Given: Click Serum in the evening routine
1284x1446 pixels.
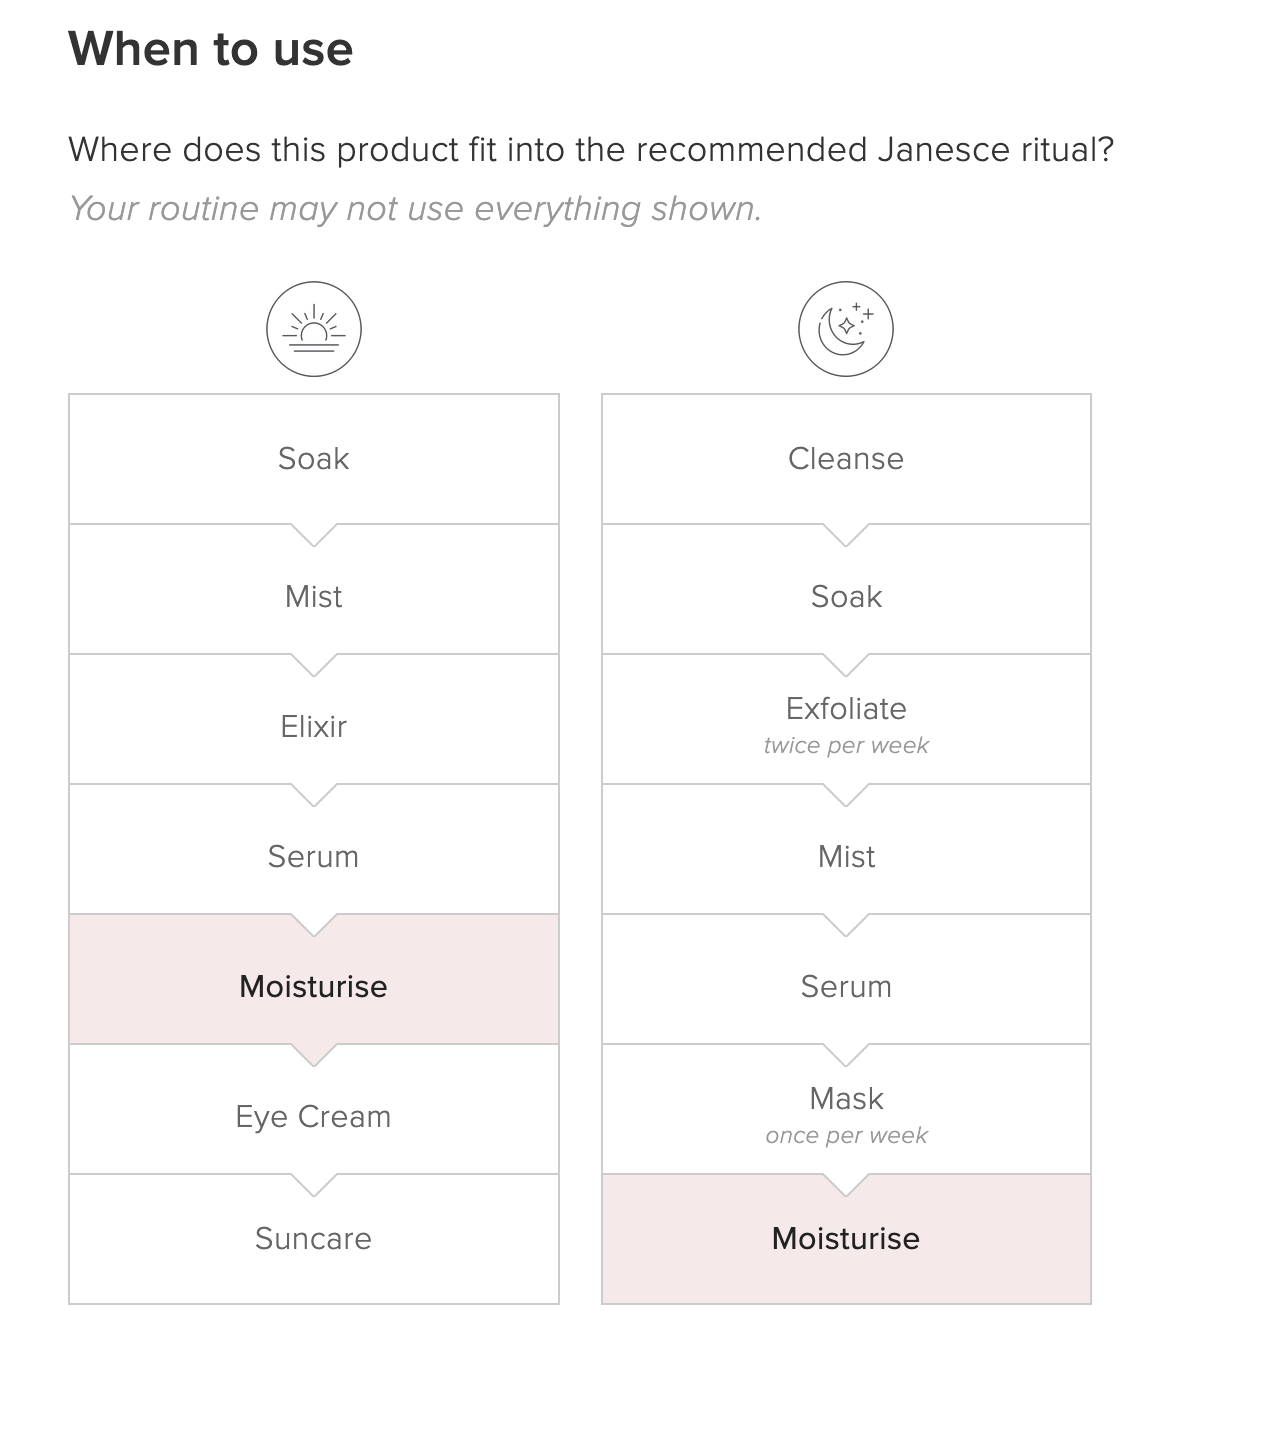Looking at the screenshot, I should (x=846, y=987).
